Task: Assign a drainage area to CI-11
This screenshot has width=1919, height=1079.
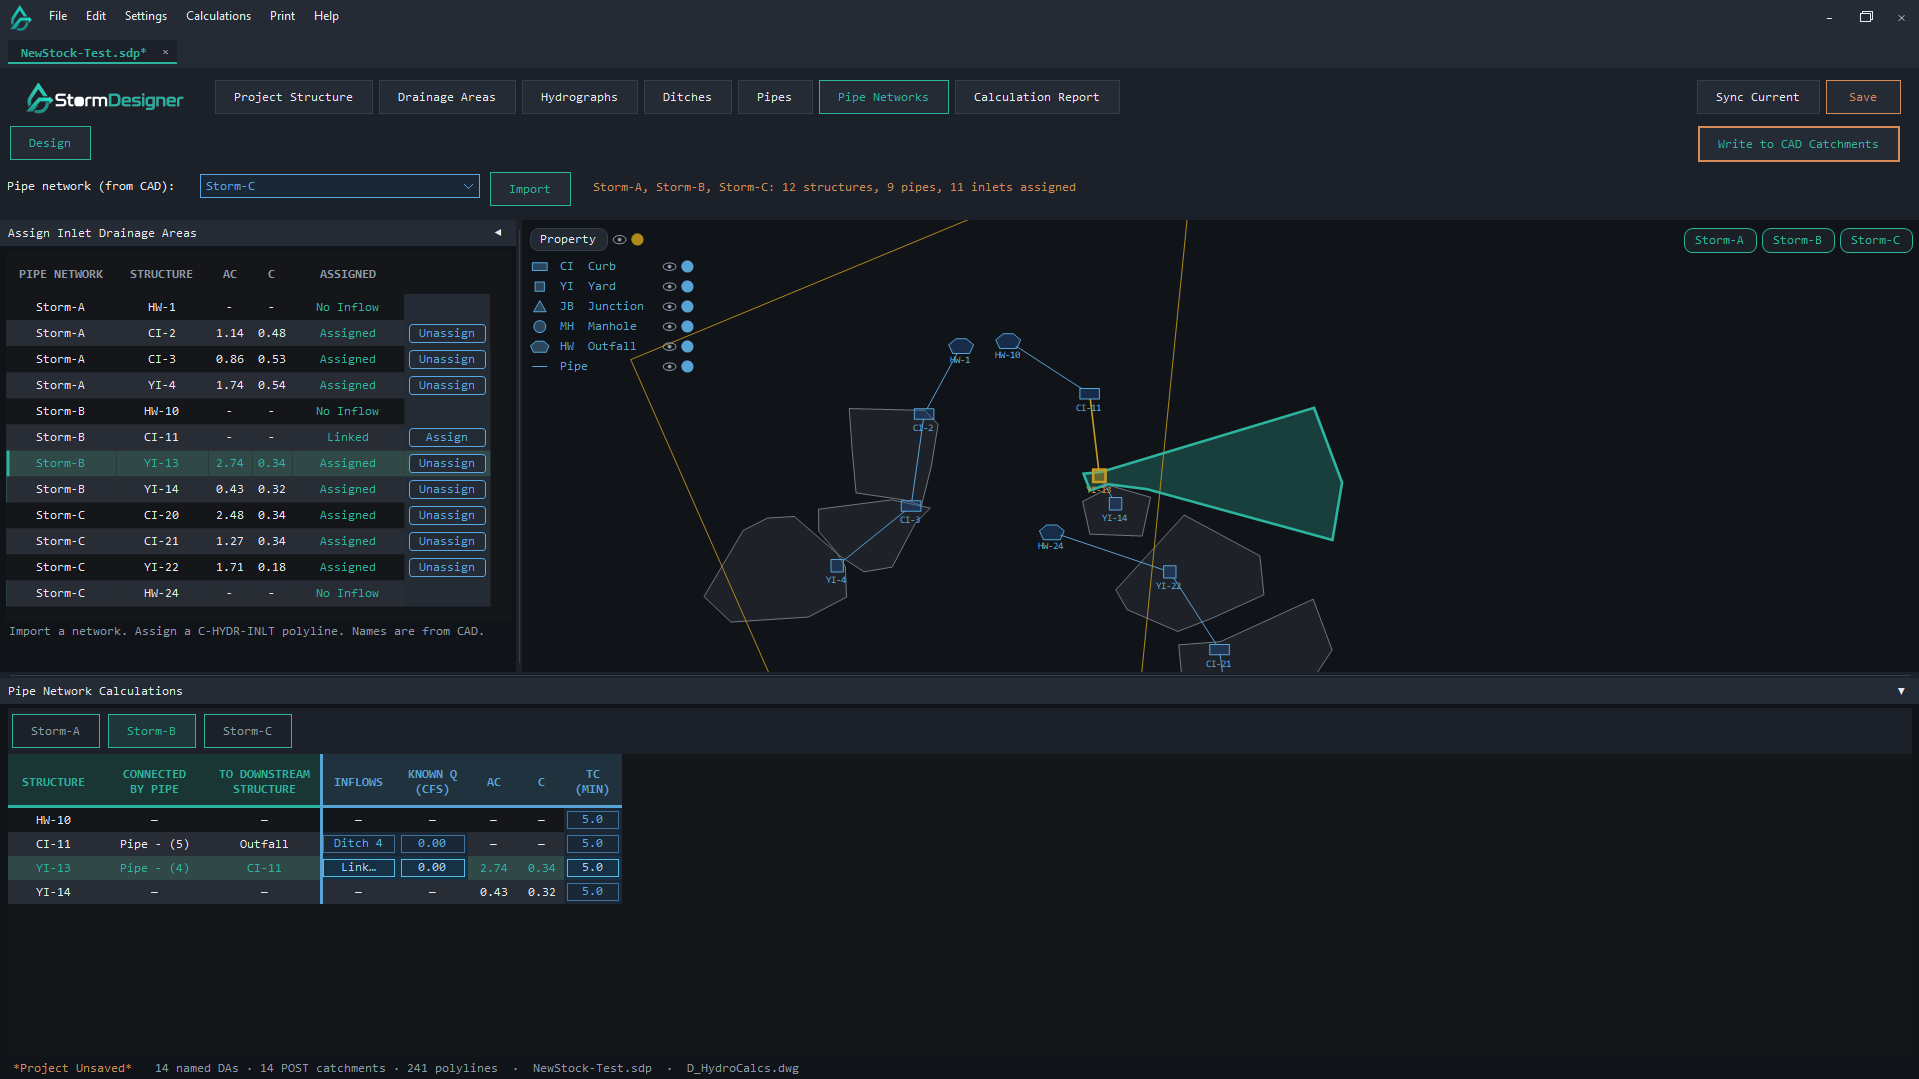Action: click(x=447, y=437)
